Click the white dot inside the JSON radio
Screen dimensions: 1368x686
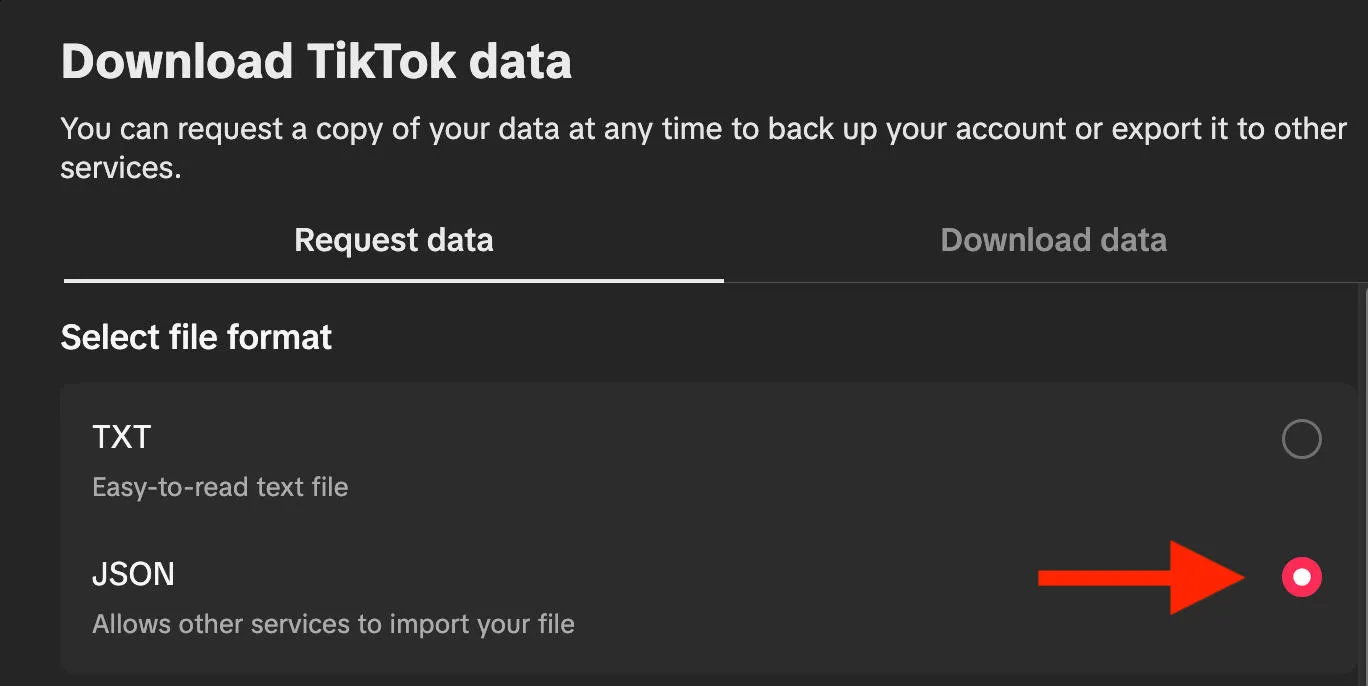[1301, 577]
